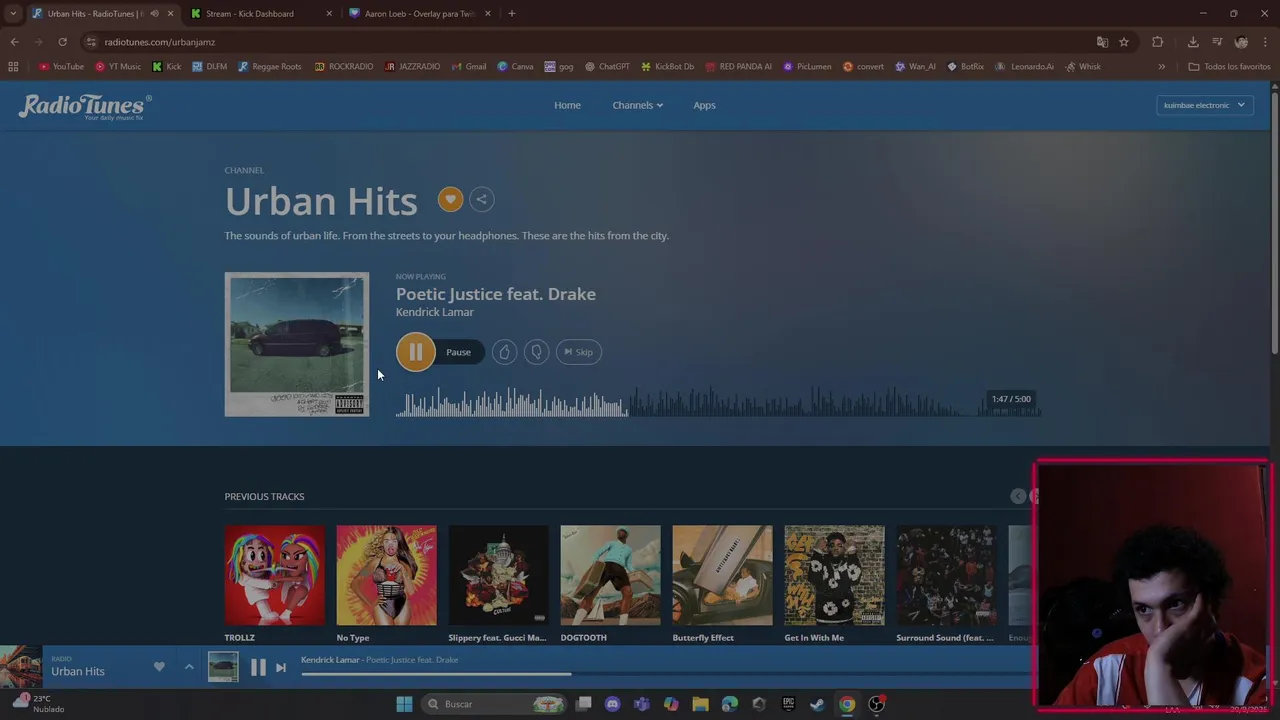Expand the Channels dropdown menu
The width and height of the screenshot is (1280, 720).
click(x=637, y=105)
